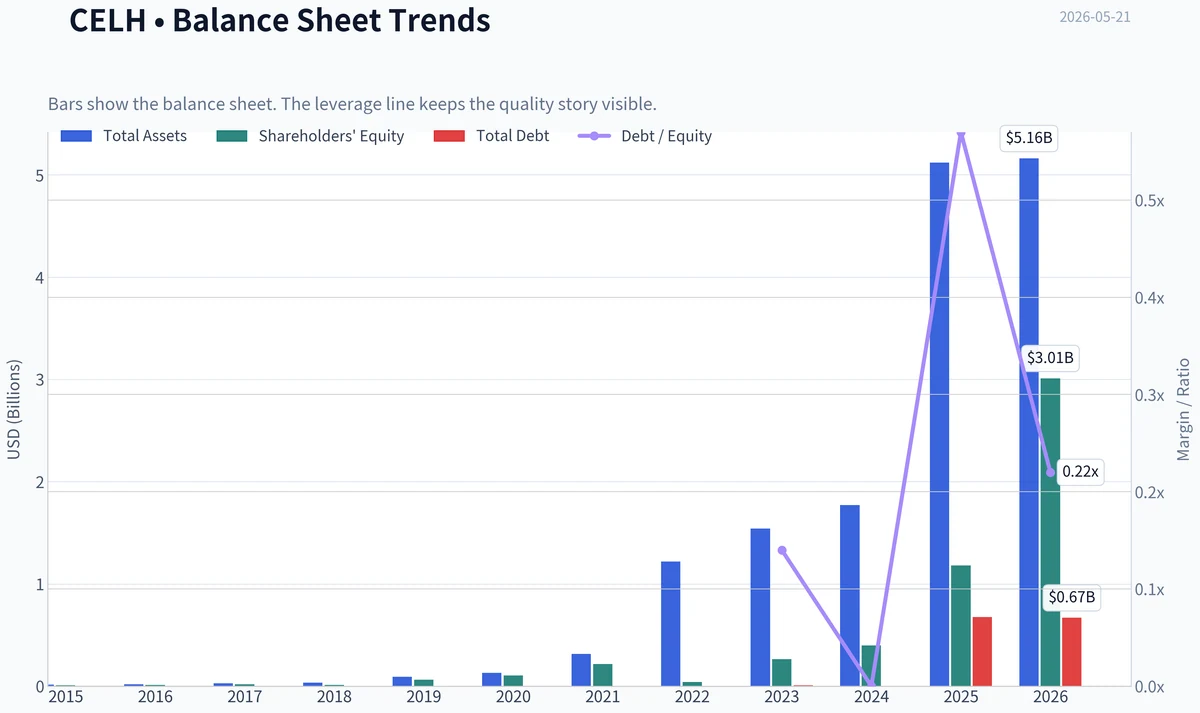
Task: Click the 0.1x right-axis tick label
Action: (x=1150, y=590)
